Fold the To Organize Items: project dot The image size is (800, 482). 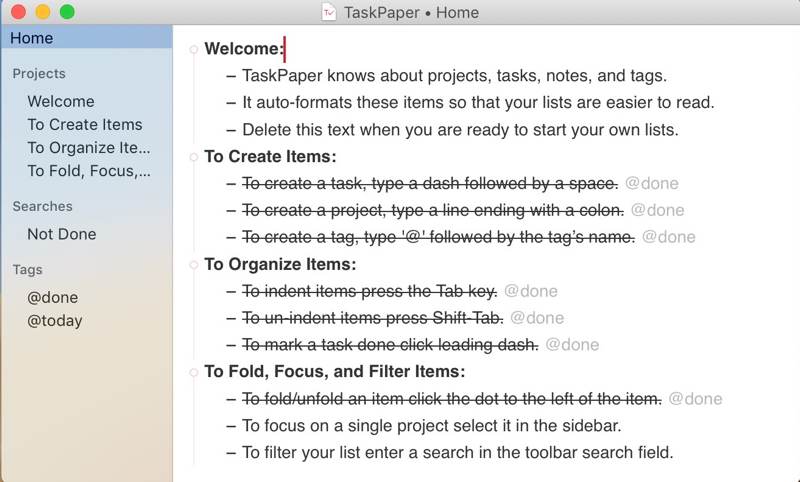194,265
